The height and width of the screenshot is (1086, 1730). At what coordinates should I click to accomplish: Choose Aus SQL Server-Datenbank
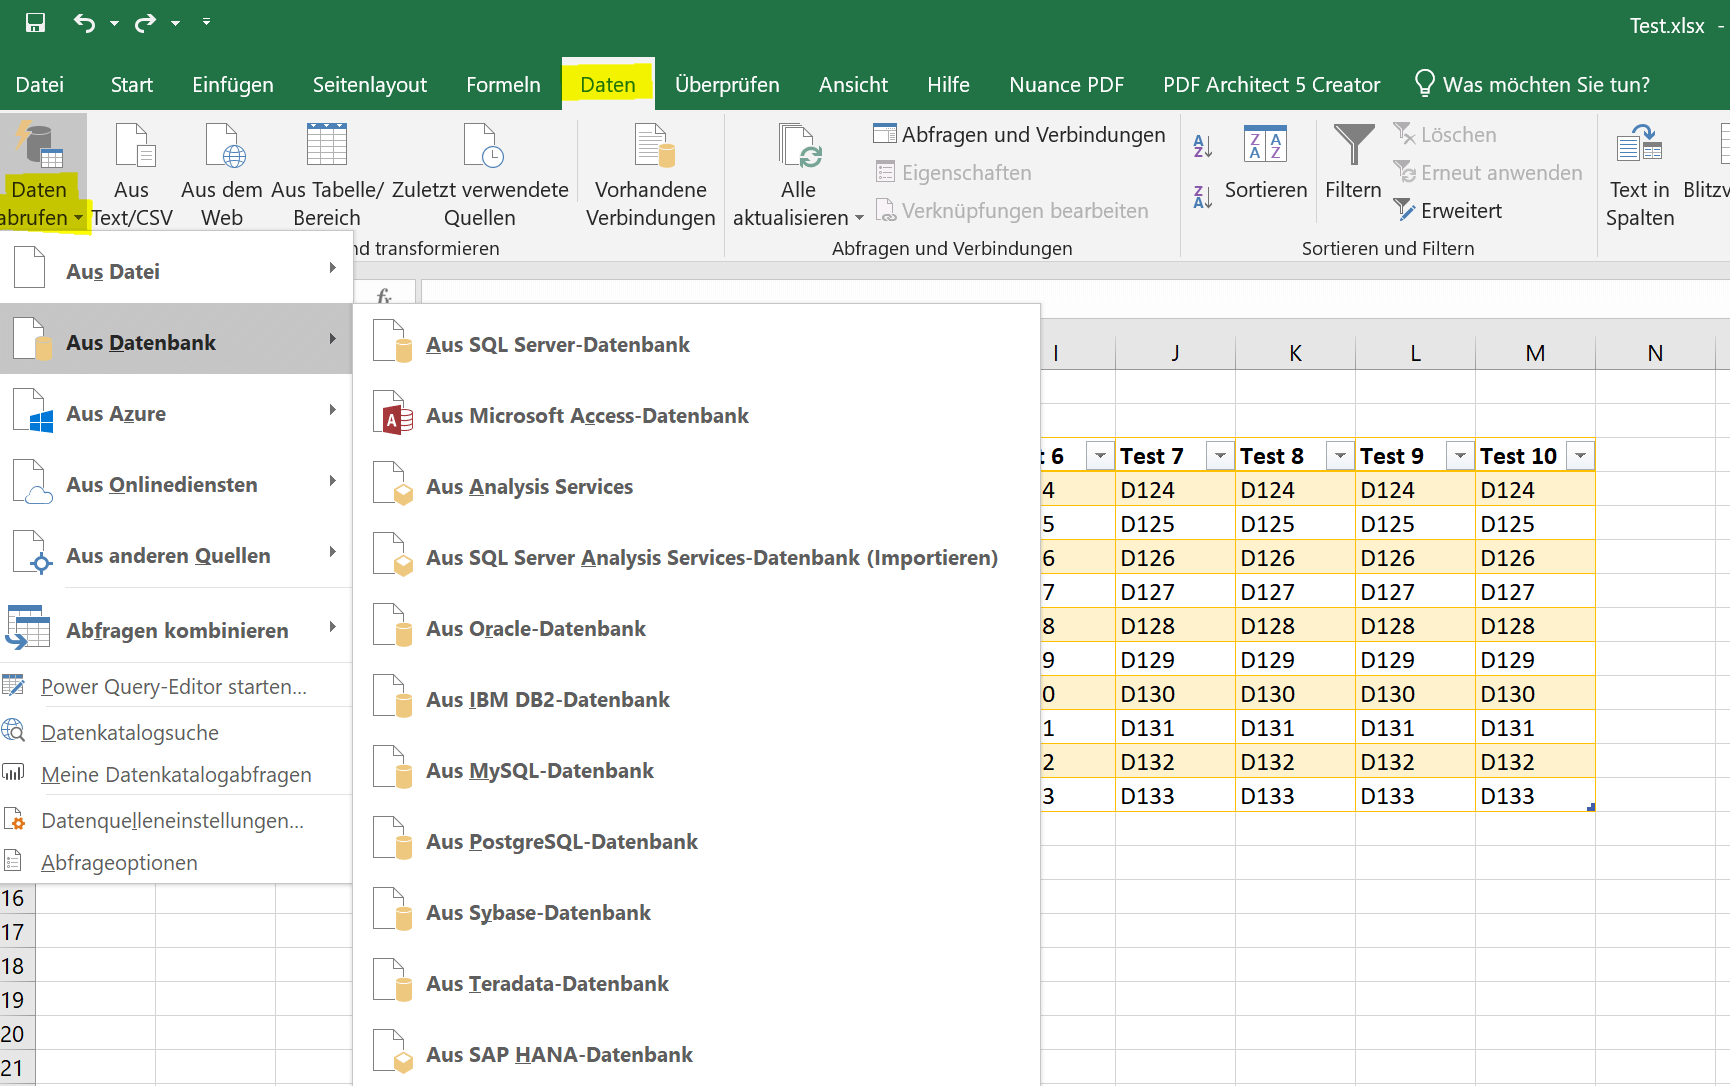(x=696, y=344)
